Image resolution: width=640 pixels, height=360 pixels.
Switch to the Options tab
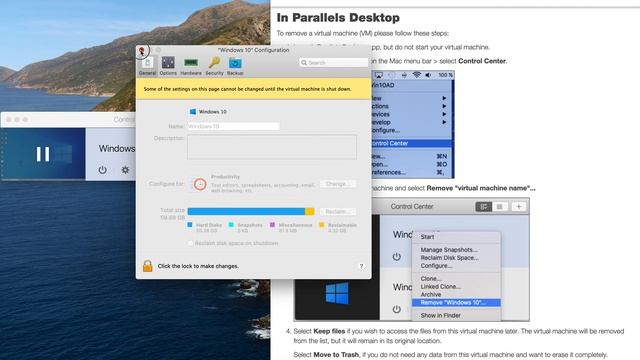[x=168, y=66]
